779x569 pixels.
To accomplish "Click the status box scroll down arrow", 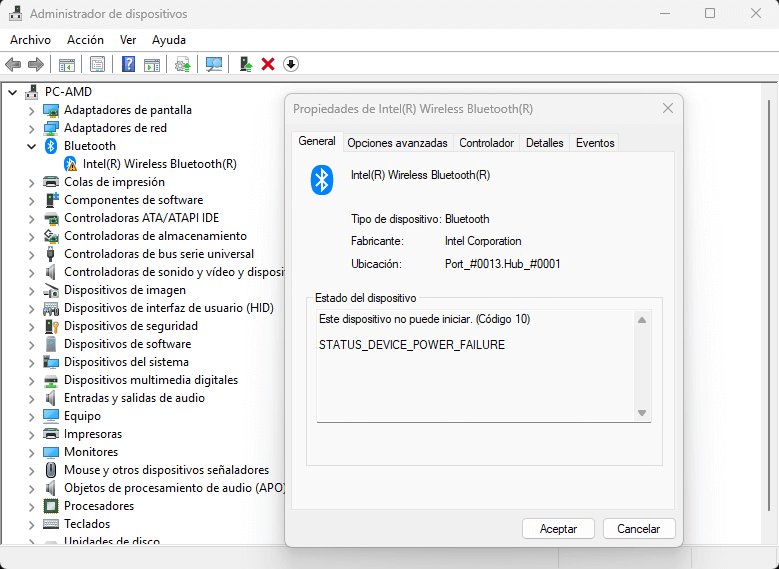I will pyautogui.click(x=642, y=413).
